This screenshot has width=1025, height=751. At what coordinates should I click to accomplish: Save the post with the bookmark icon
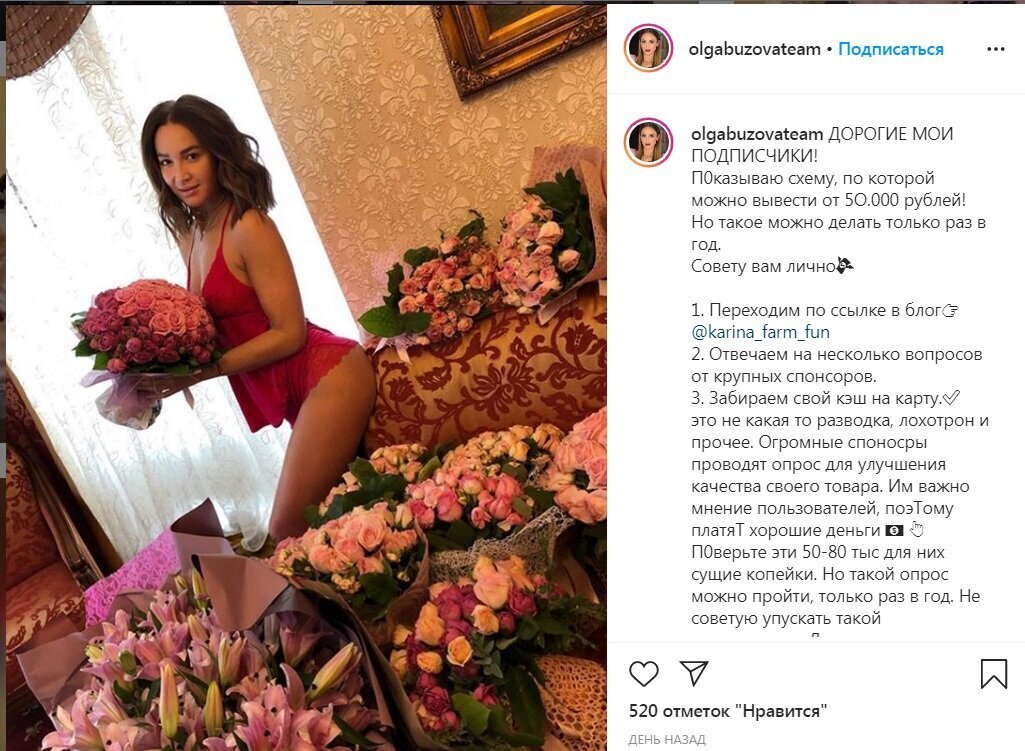[994, 674]
